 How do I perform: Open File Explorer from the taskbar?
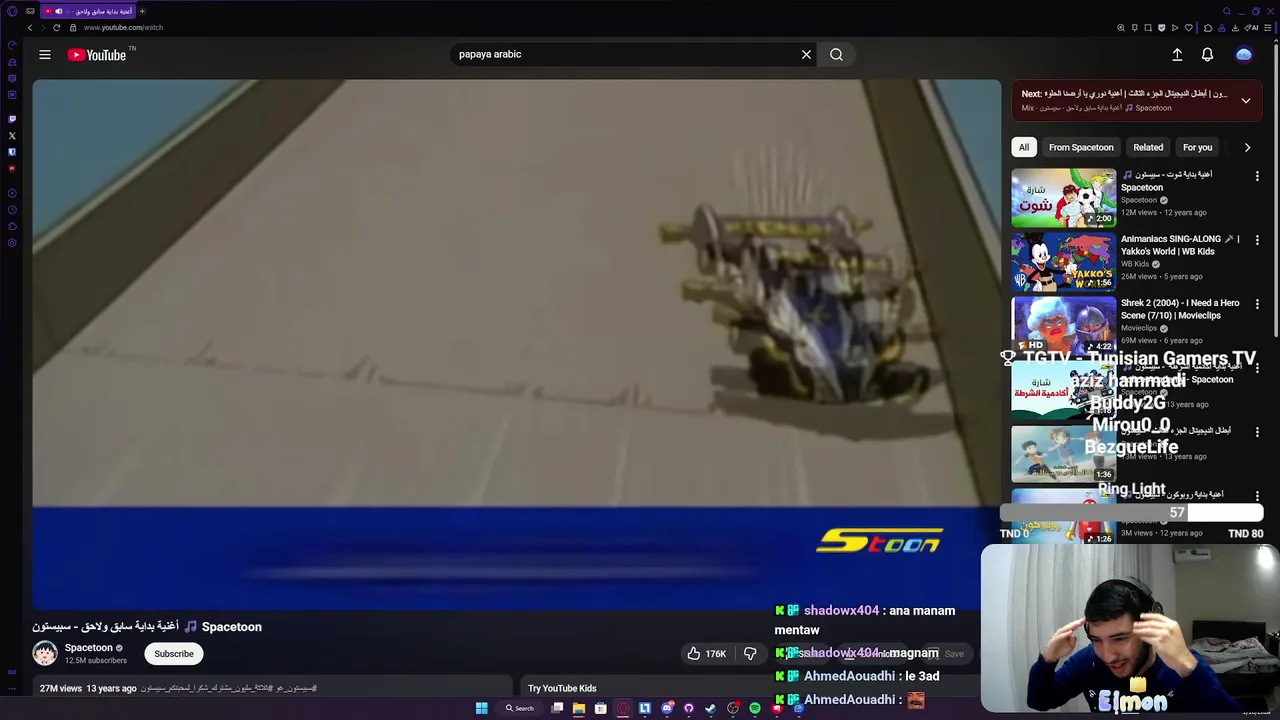[x=579, y=708]
